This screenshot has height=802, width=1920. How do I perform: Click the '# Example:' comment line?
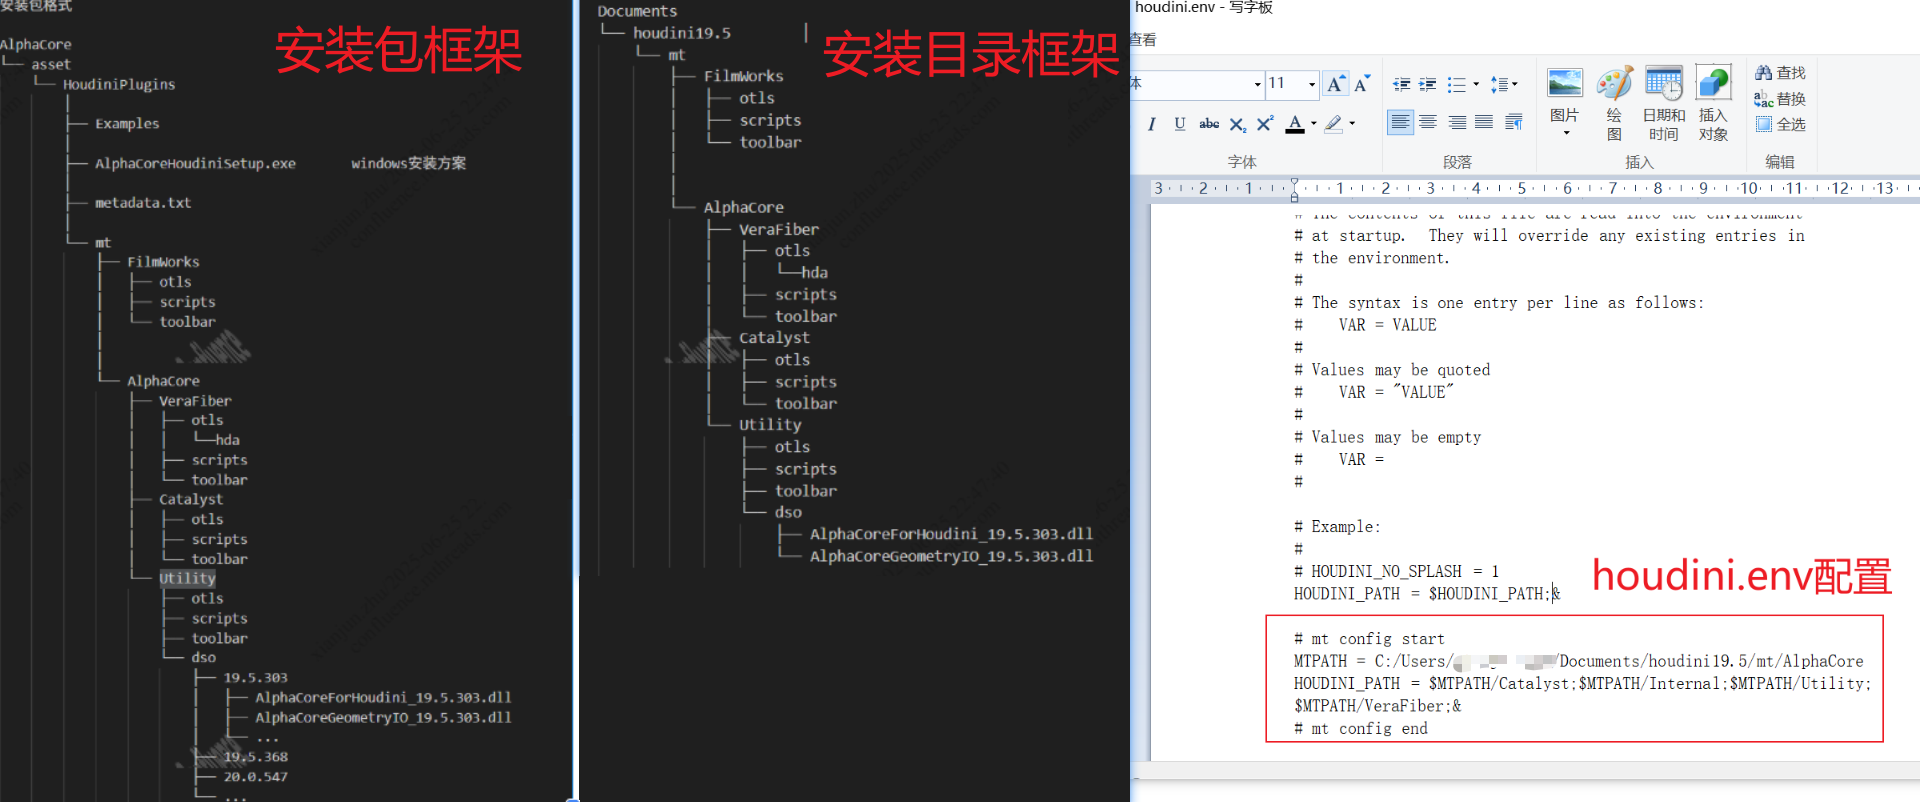pos(1337,526)
